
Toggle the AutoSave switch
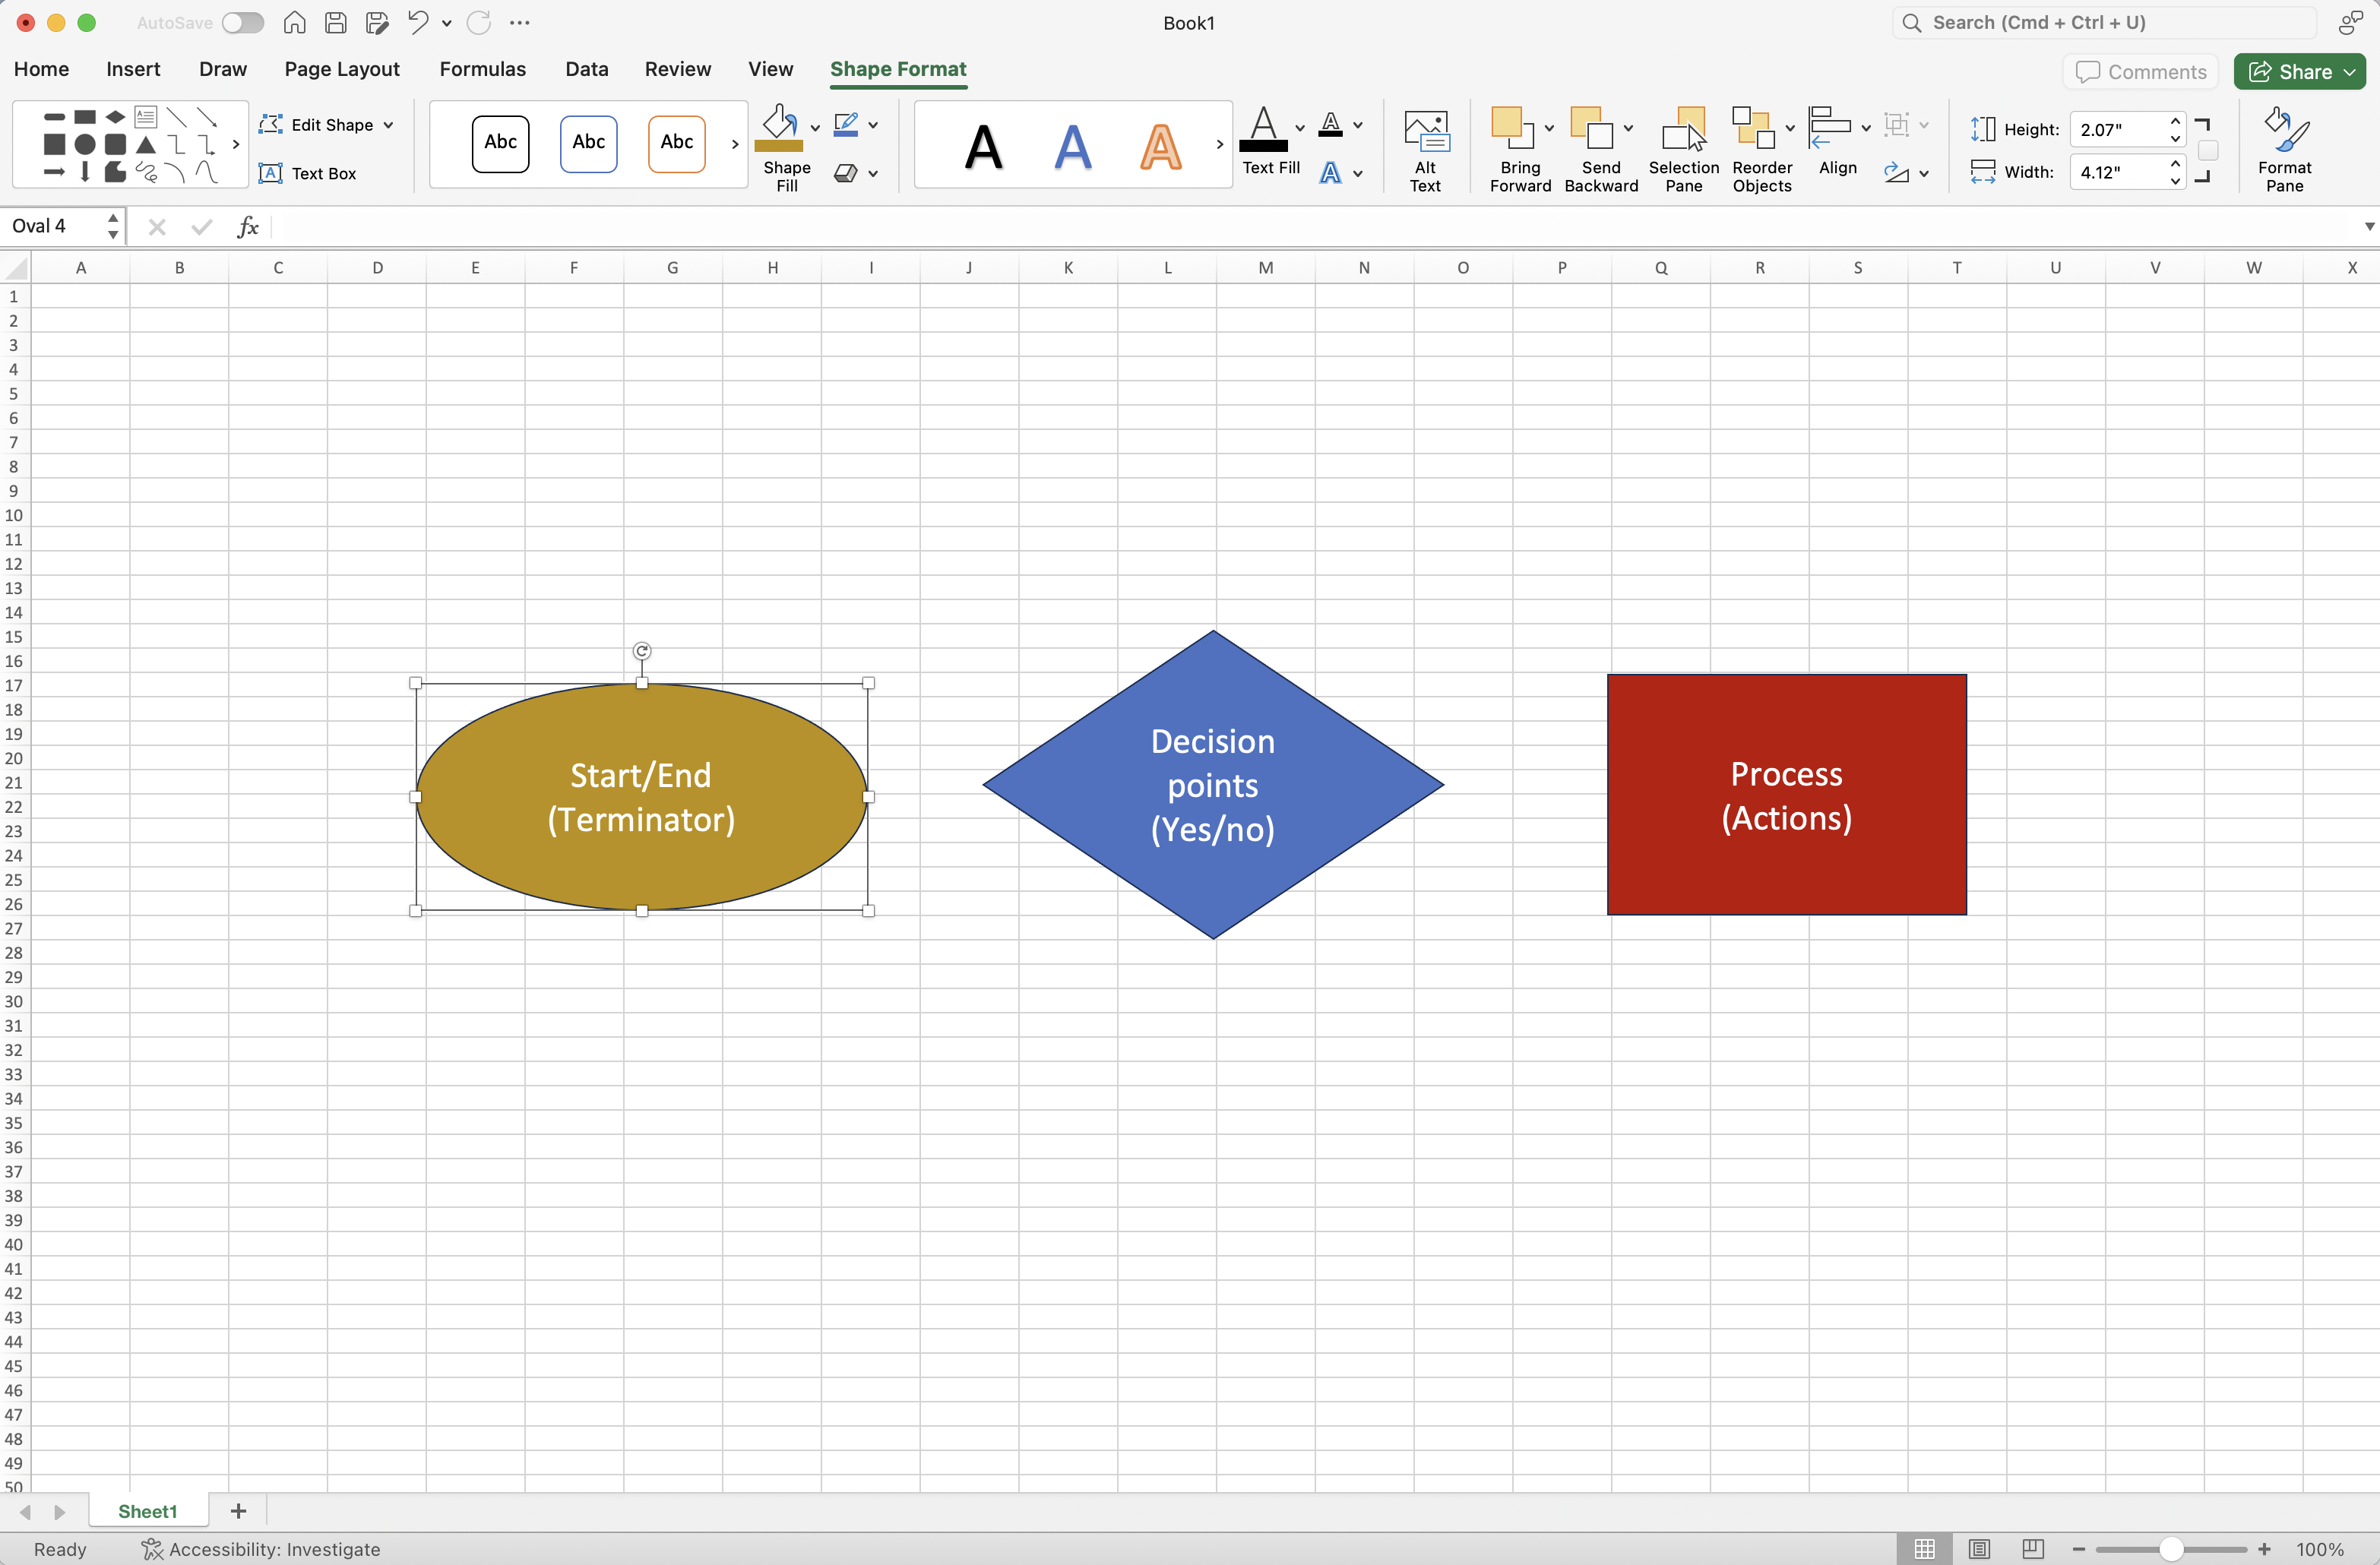(243, 22)
